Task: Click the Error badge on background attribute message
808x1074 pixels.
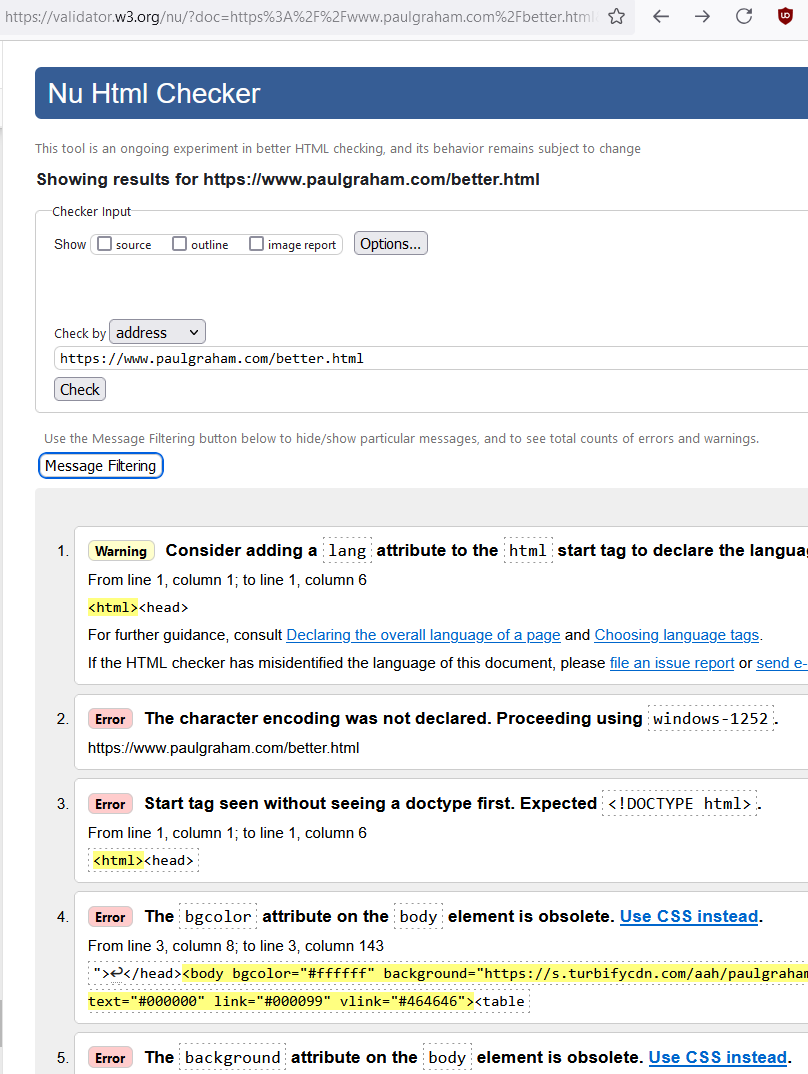Action: pos(110,1058)
